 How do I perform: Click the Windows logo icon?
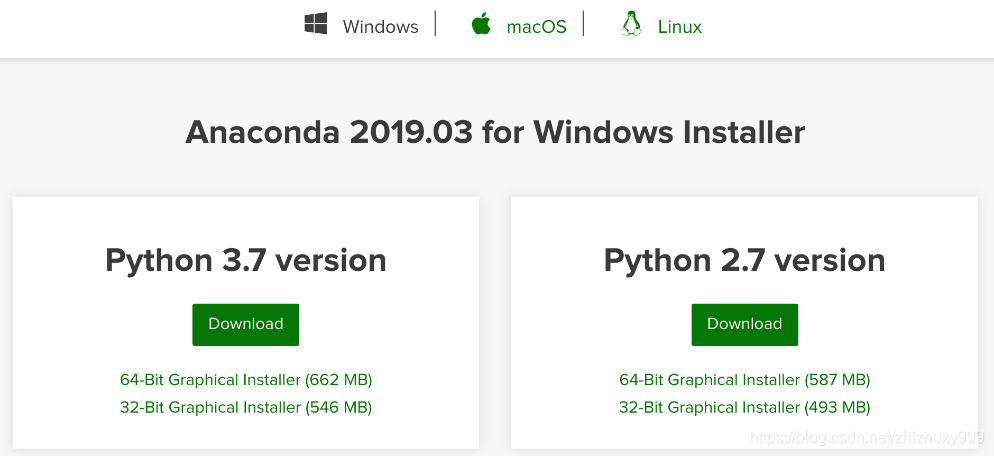316,25
